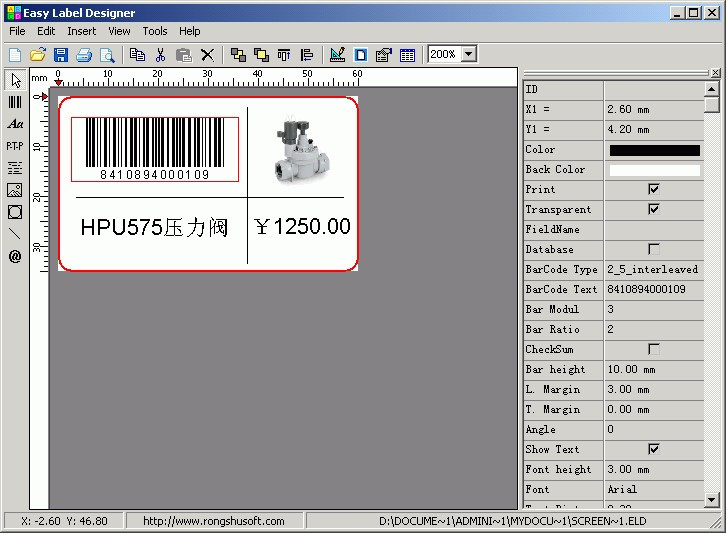Click the Copy icon in the toolbar
Viewport: 726px width, 533px height.
coord(137,55)
